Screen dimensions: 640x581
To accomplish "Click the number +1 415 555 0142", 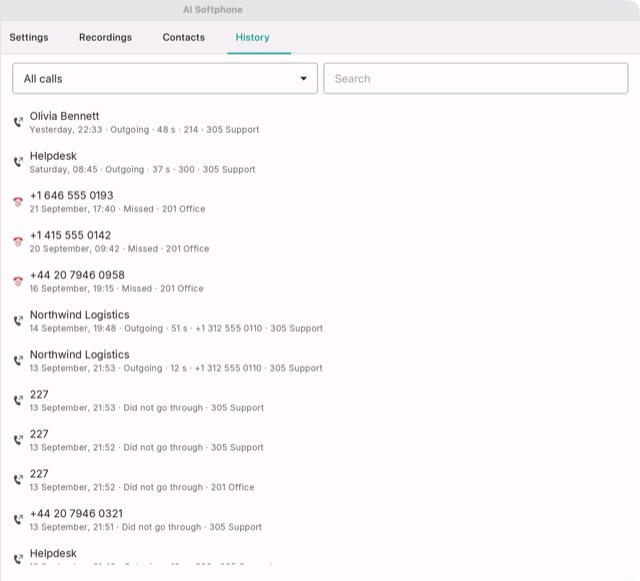I will 70,235.
